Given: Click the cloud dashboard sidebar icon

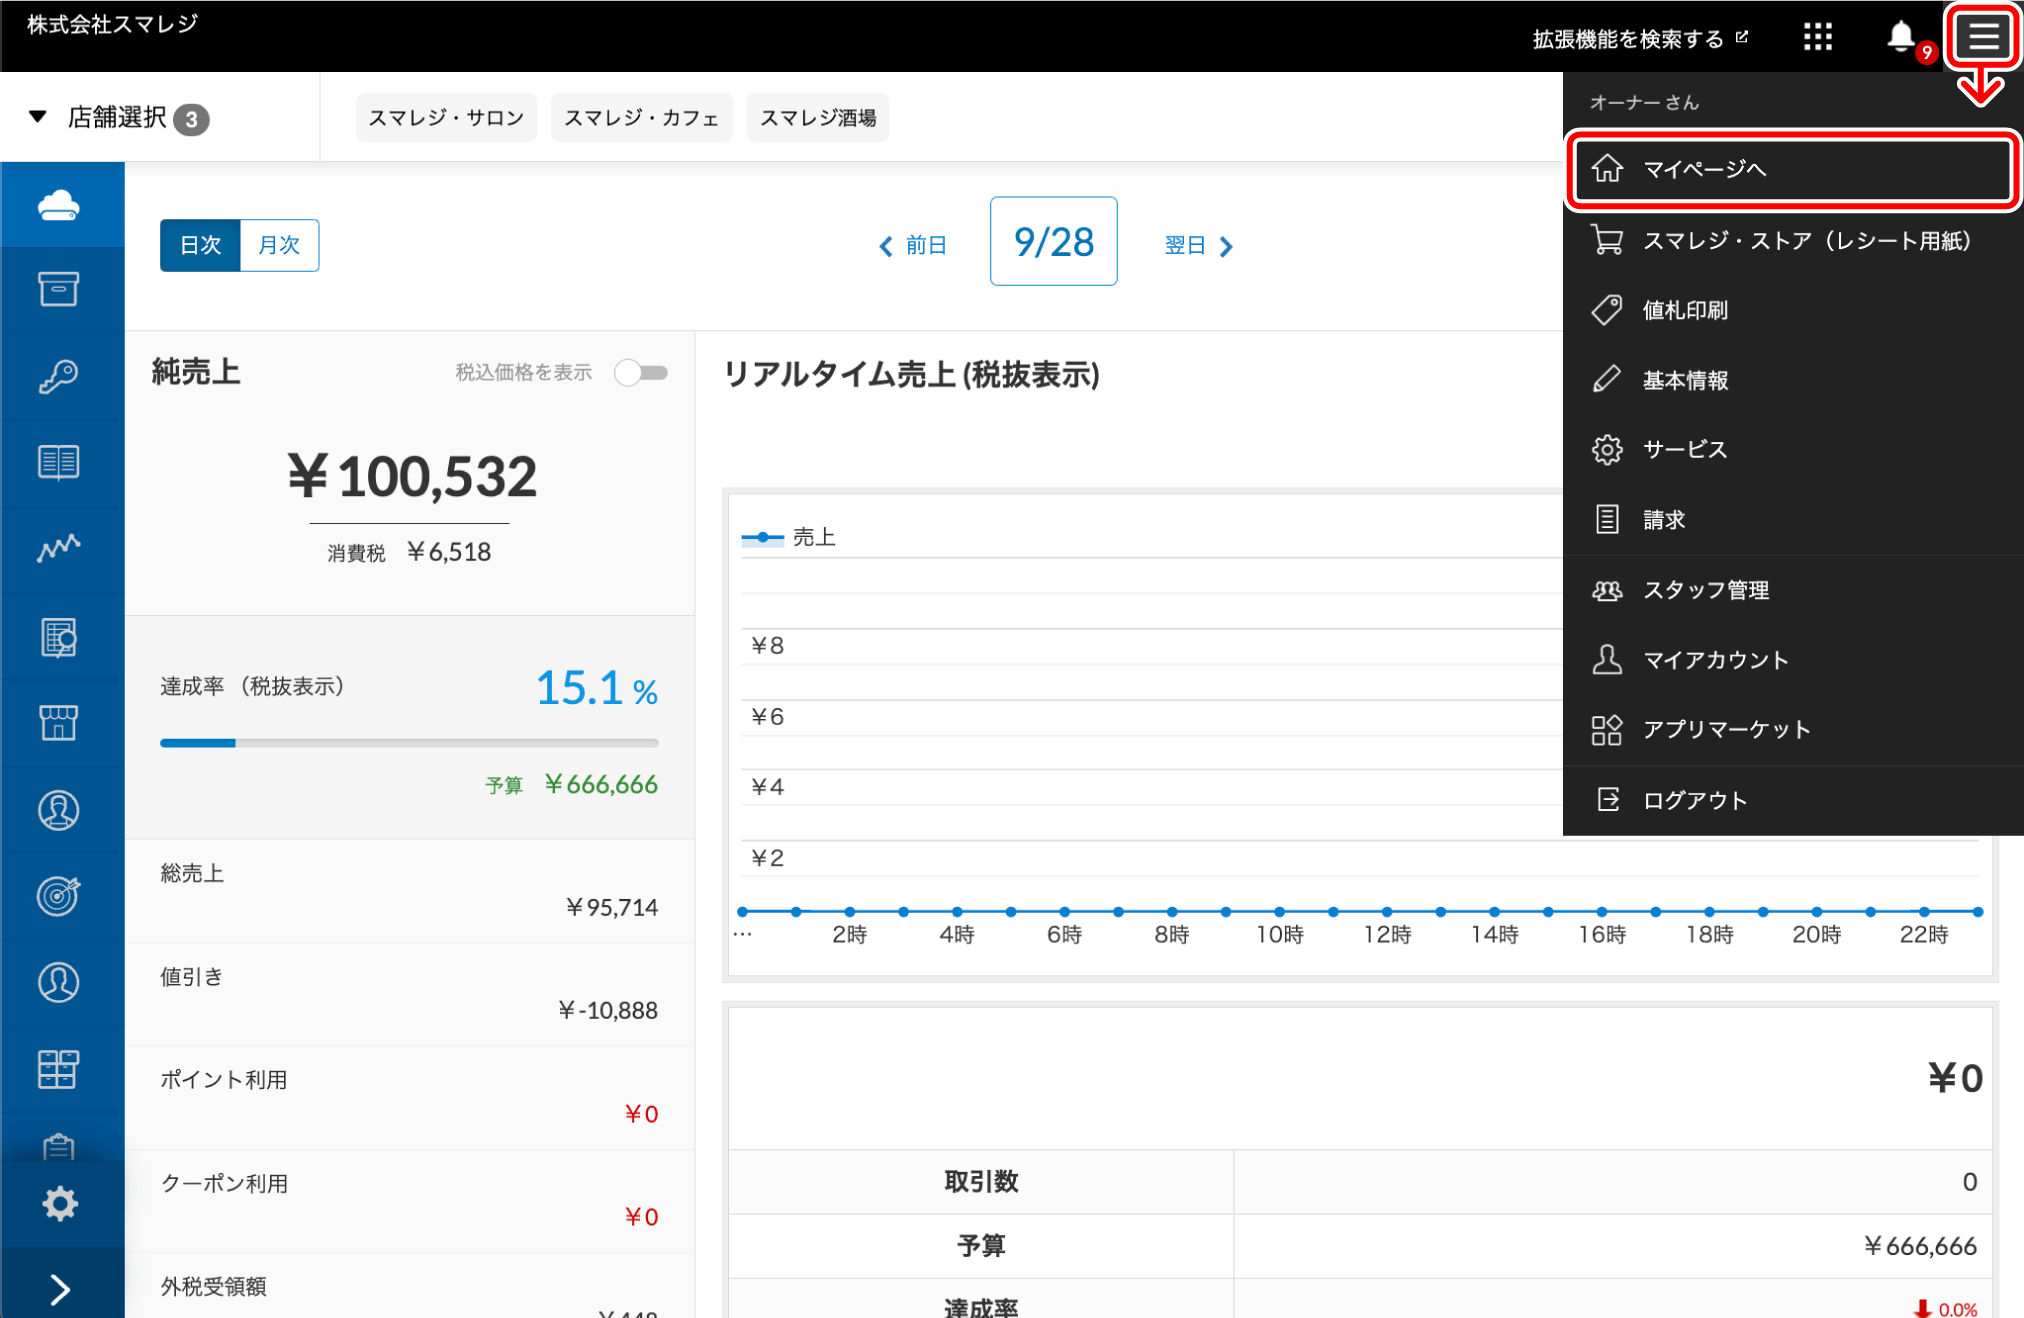Looking at the screenshot, I should [59, 205].
